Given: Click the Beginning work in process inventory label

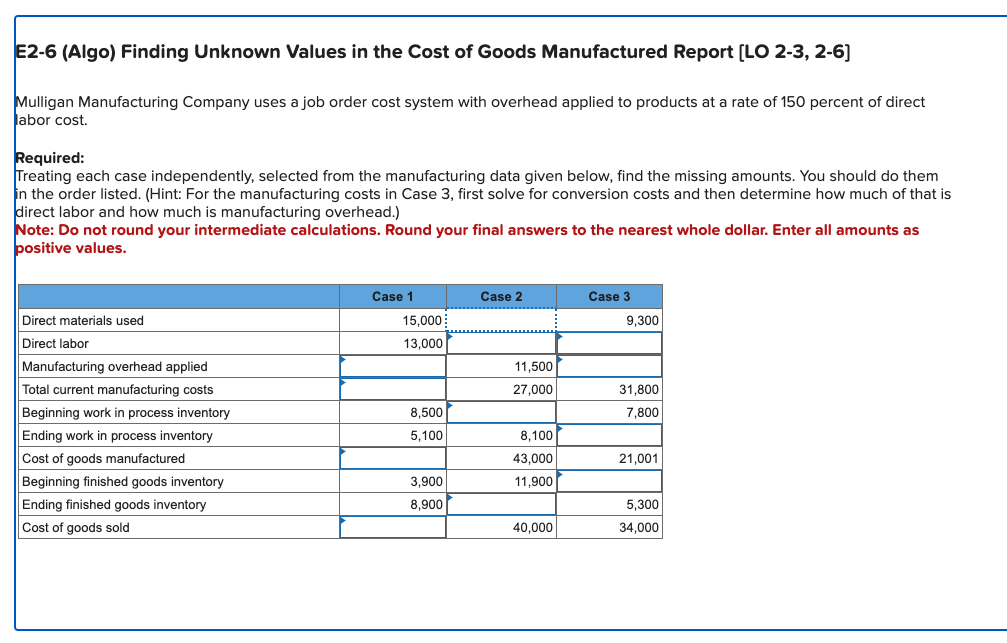Looking at the screenshot, I should tap(126, 413).
